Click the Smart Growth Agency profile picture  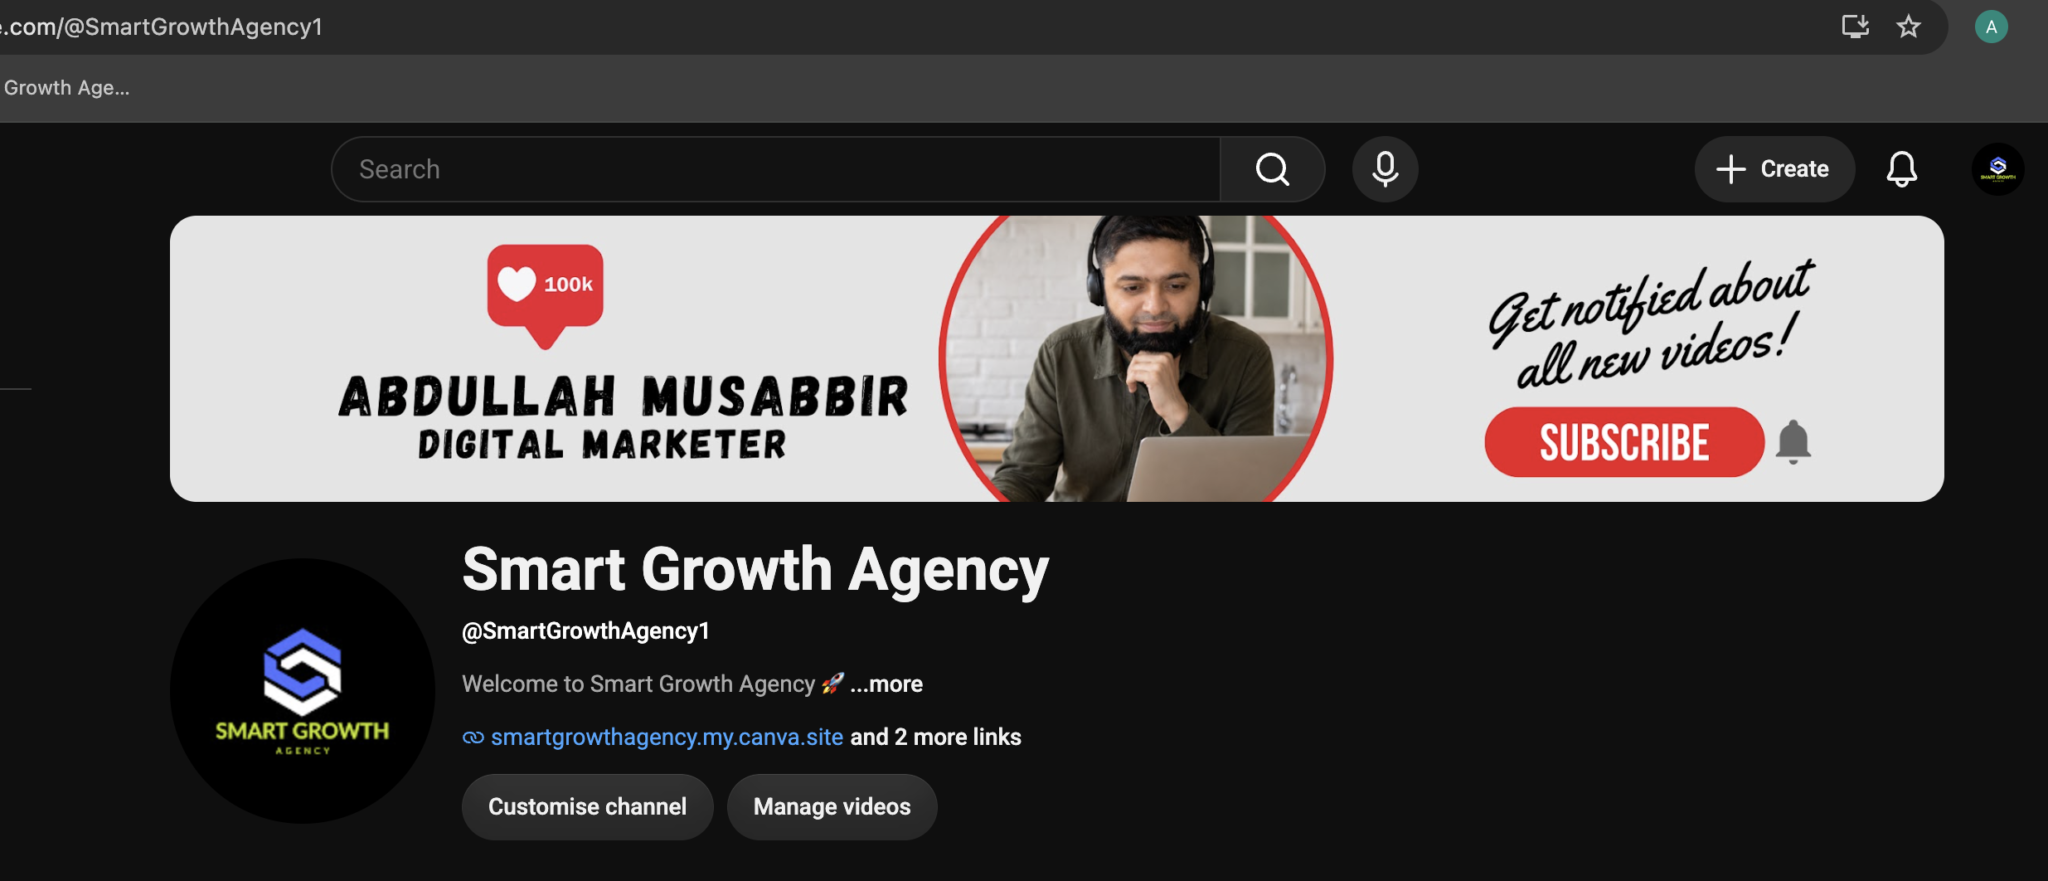tap(302, 691)
